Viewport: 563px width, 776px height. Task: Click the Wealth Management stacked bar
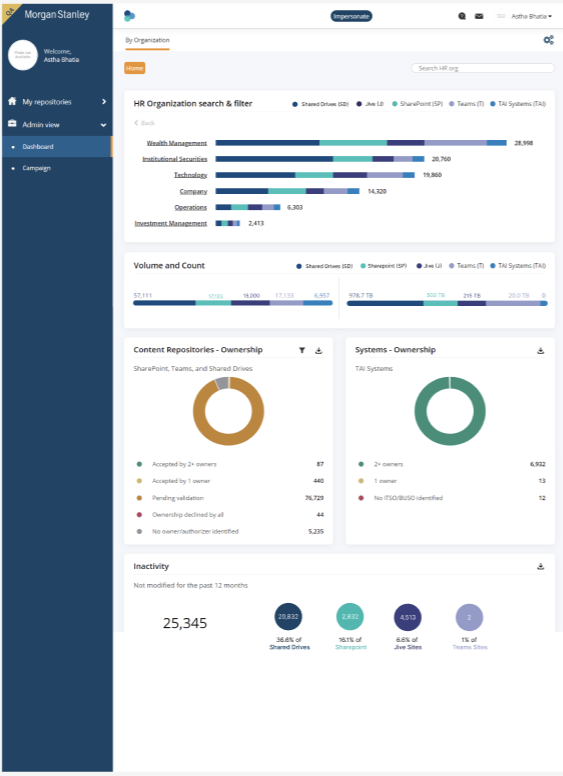coord(361,143)
